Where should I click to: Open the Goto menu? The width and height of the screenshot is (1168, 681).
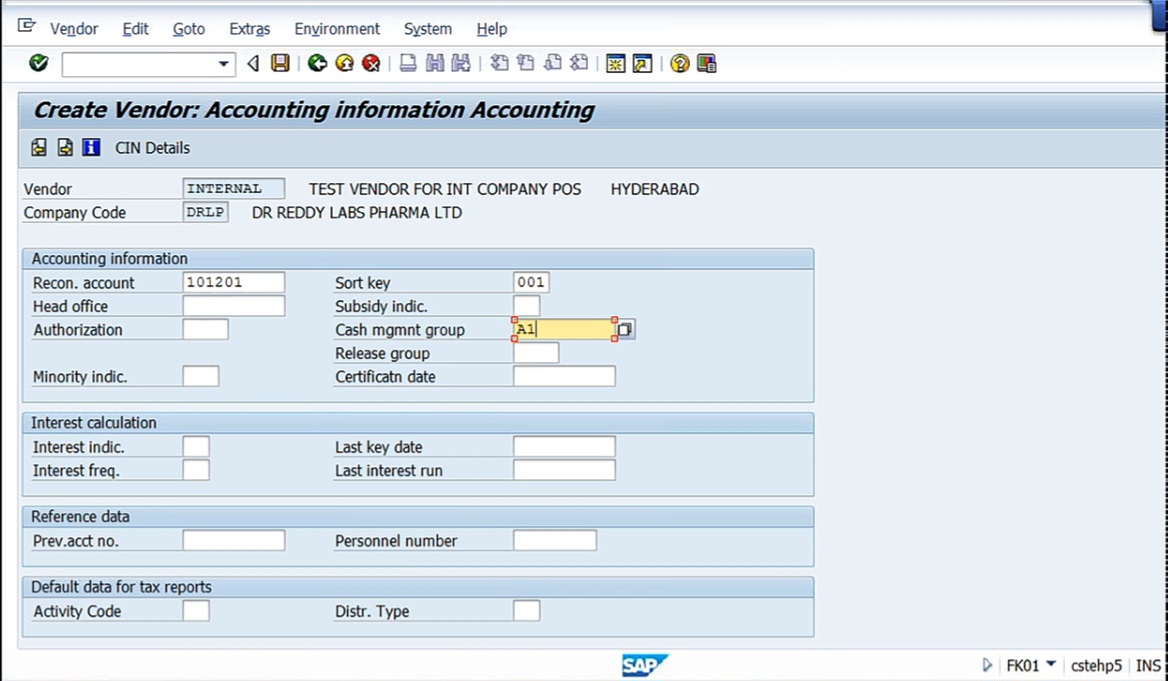coord(188,28)
